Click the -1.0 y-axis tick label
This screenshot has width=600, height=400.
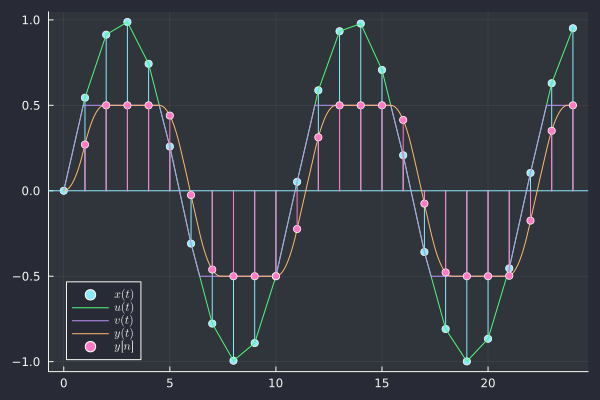(27, 361)
